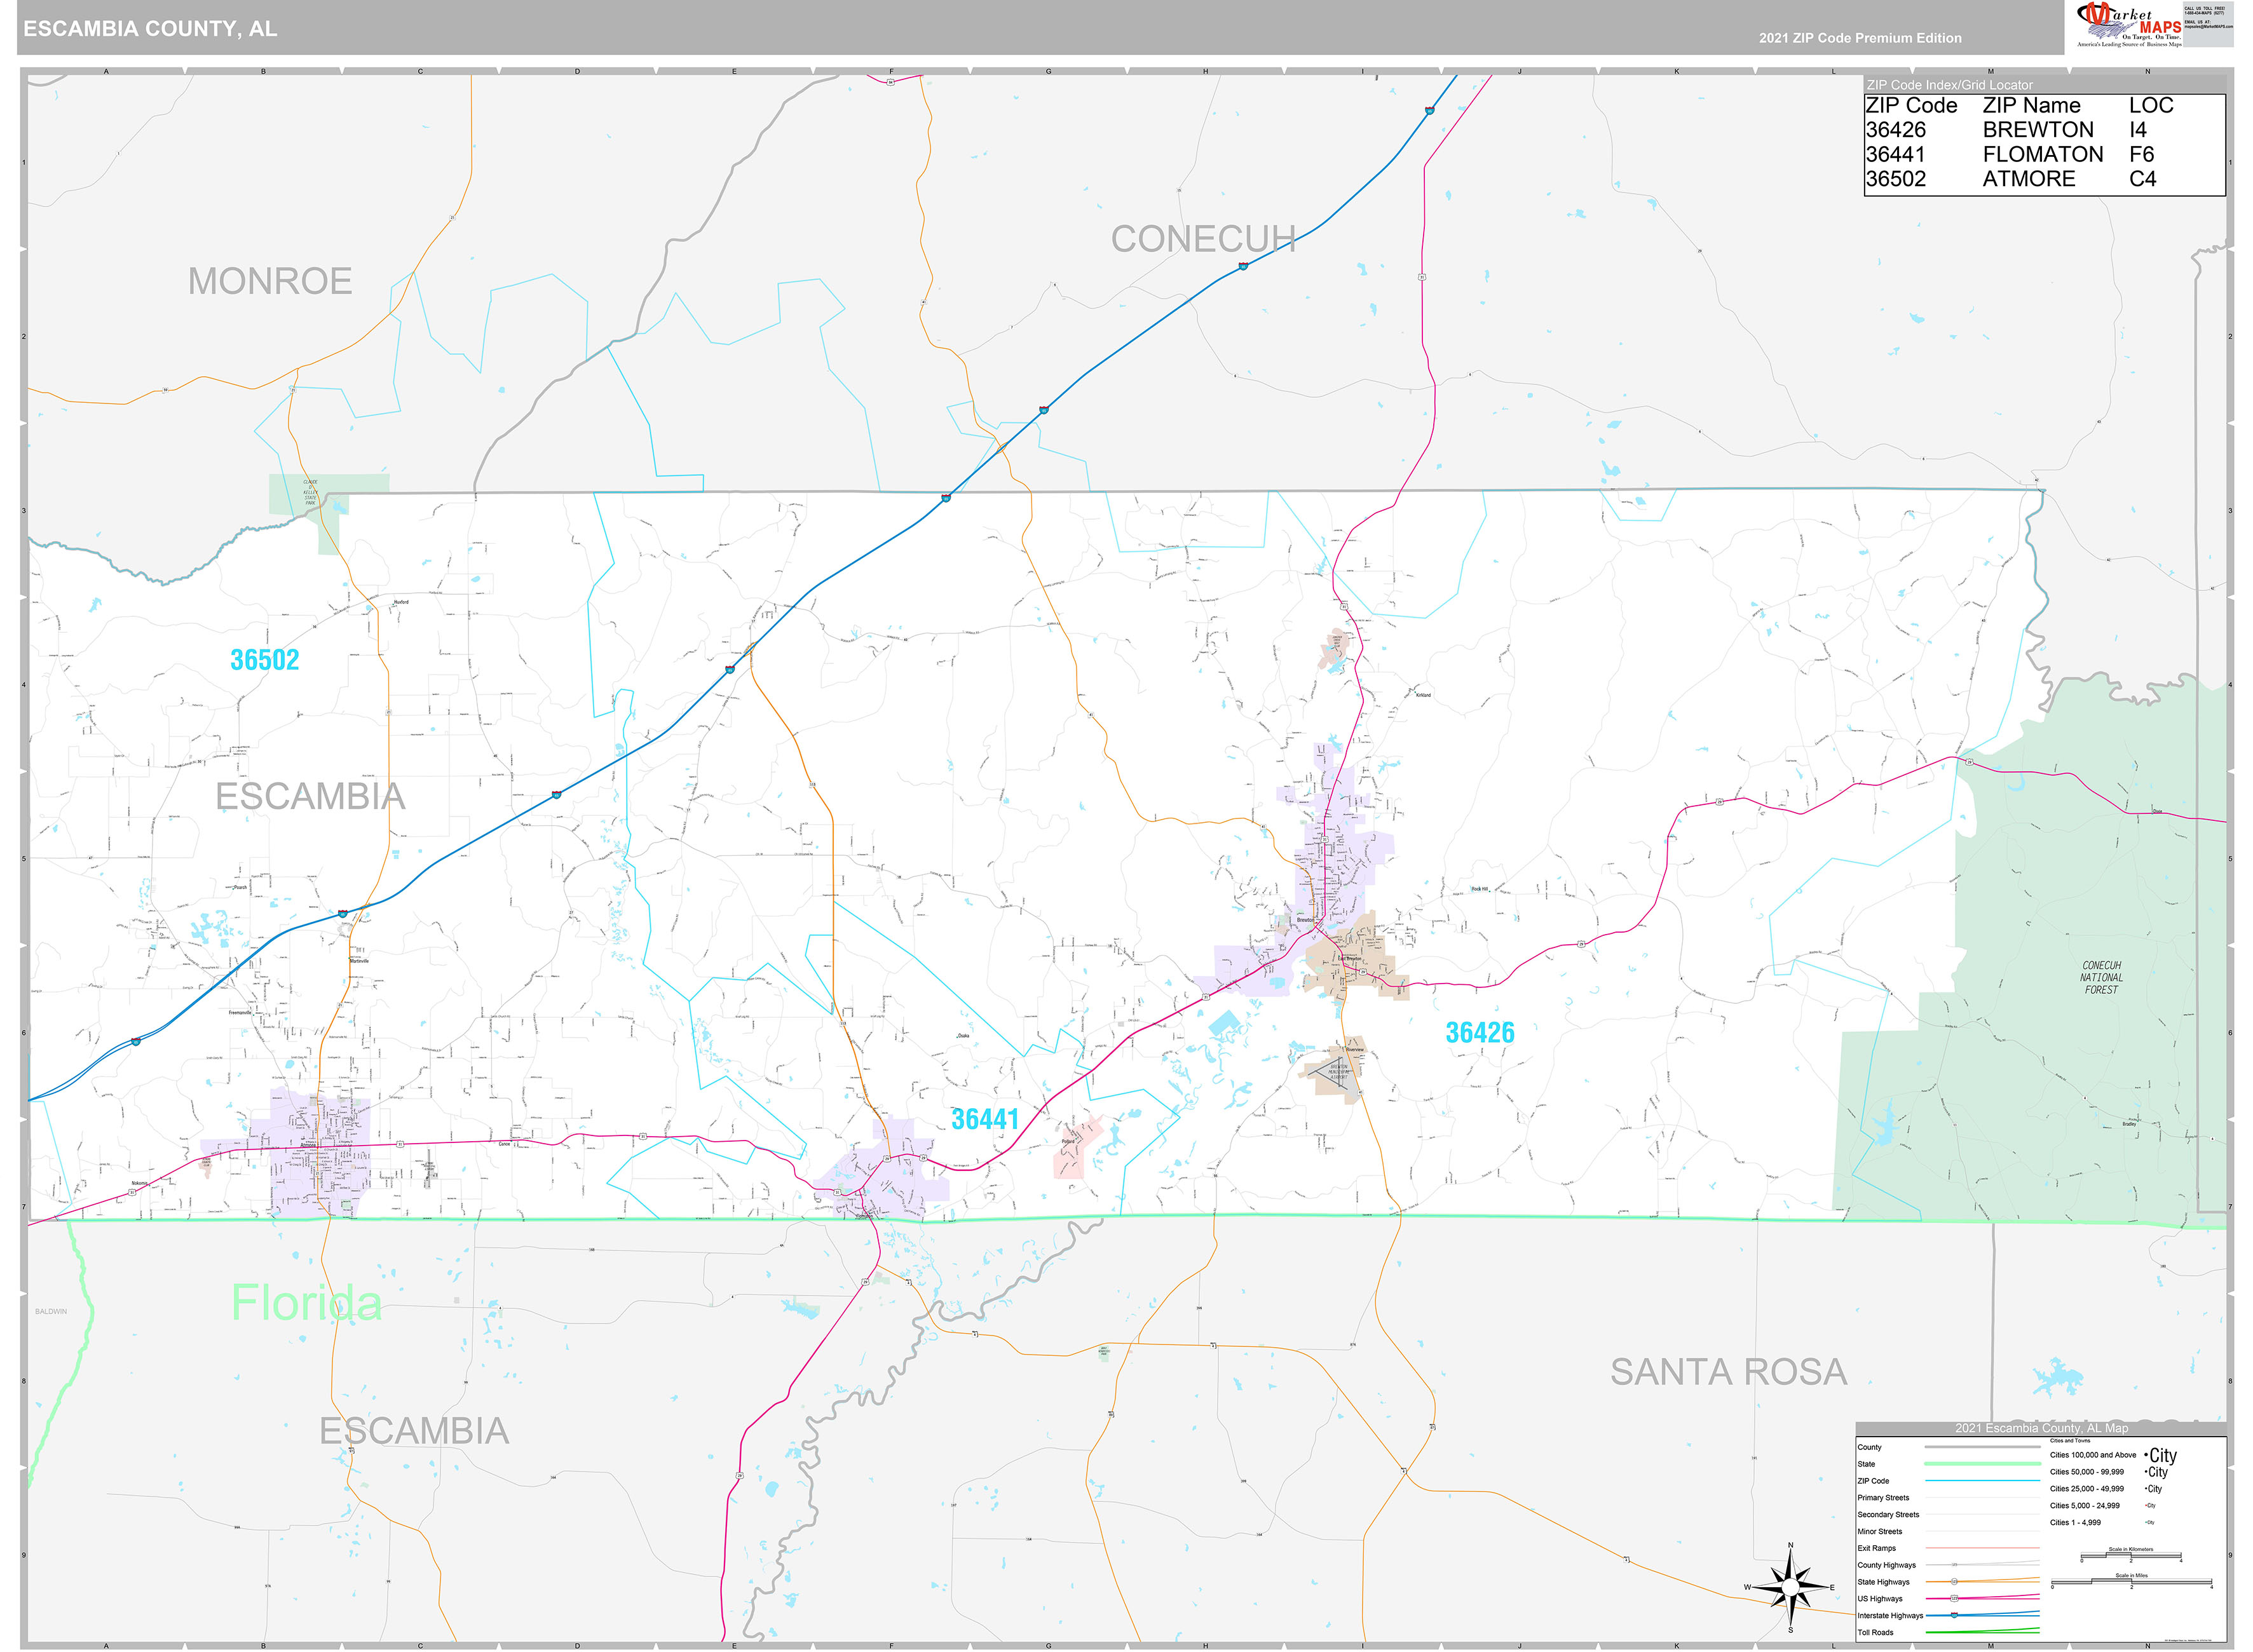The width and height of the screenshot is (2253, 1652).
Task: Click 'ATMORE' in the ZIP index table
Action: coord(2029,179)
